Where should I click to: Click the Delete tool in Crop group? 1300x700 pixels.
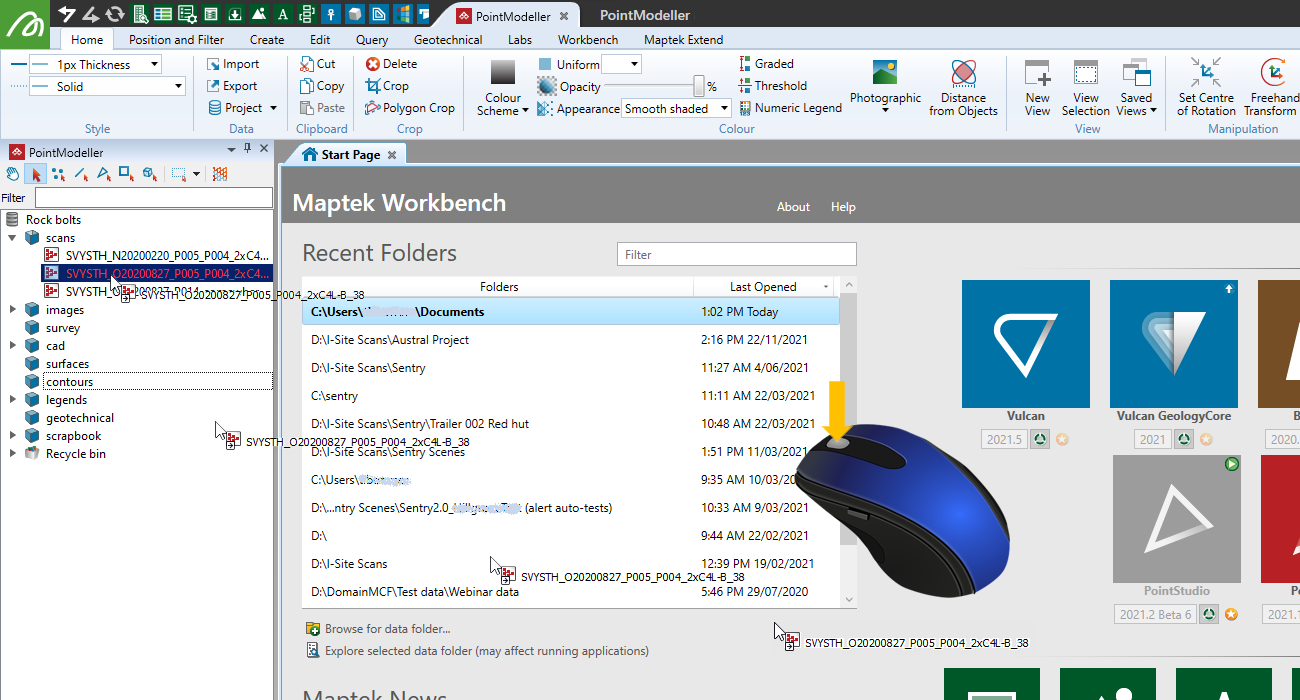392,64
